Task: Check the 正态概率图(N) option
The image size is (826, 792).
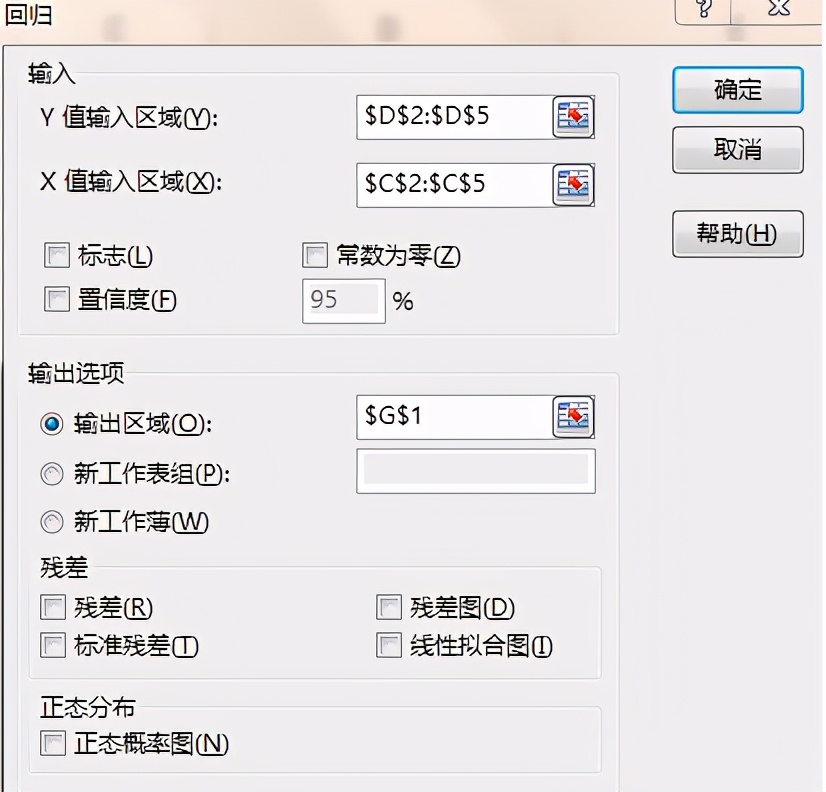Action: (52, 745)
